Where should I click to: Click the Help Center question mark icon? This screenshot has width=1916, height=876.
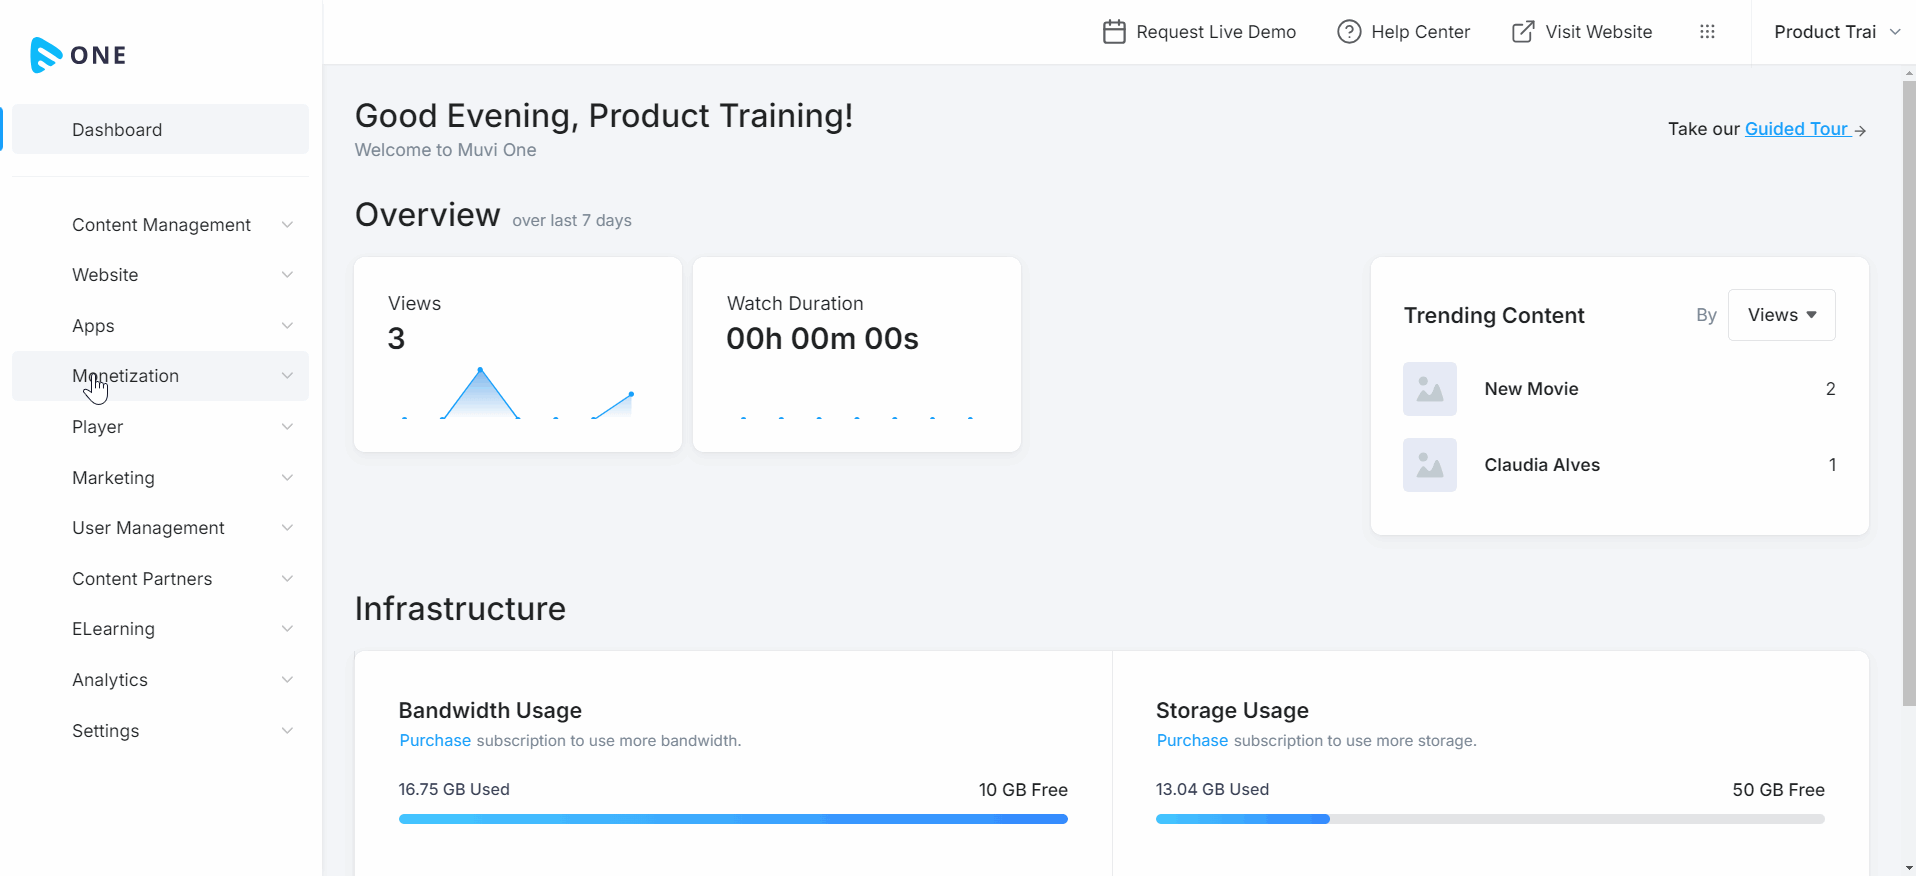click(1349, 32)
